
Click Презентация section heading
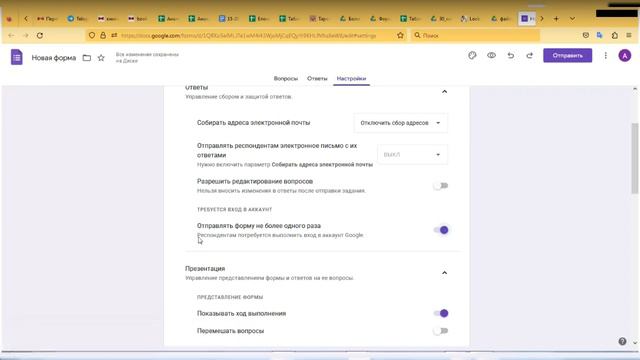pos(205,269)
